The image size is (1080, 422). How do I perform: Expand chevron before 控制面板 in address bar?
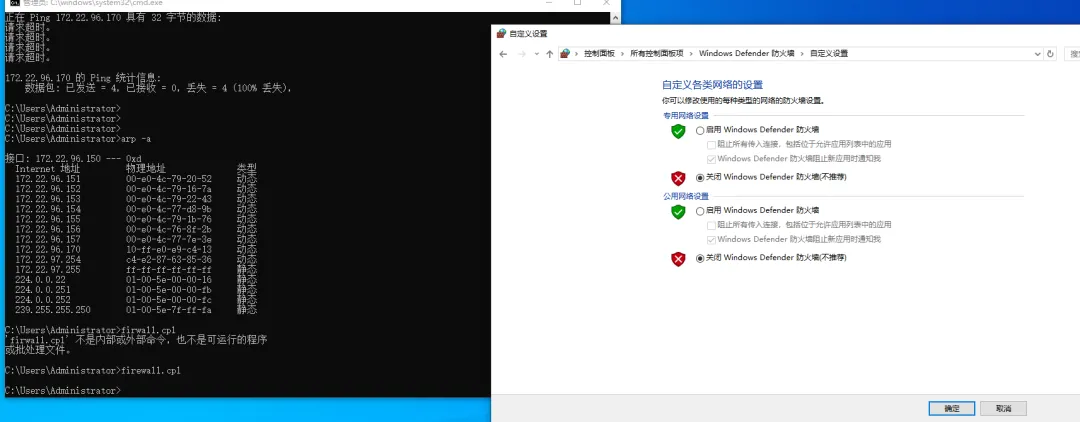click(578, 54)
